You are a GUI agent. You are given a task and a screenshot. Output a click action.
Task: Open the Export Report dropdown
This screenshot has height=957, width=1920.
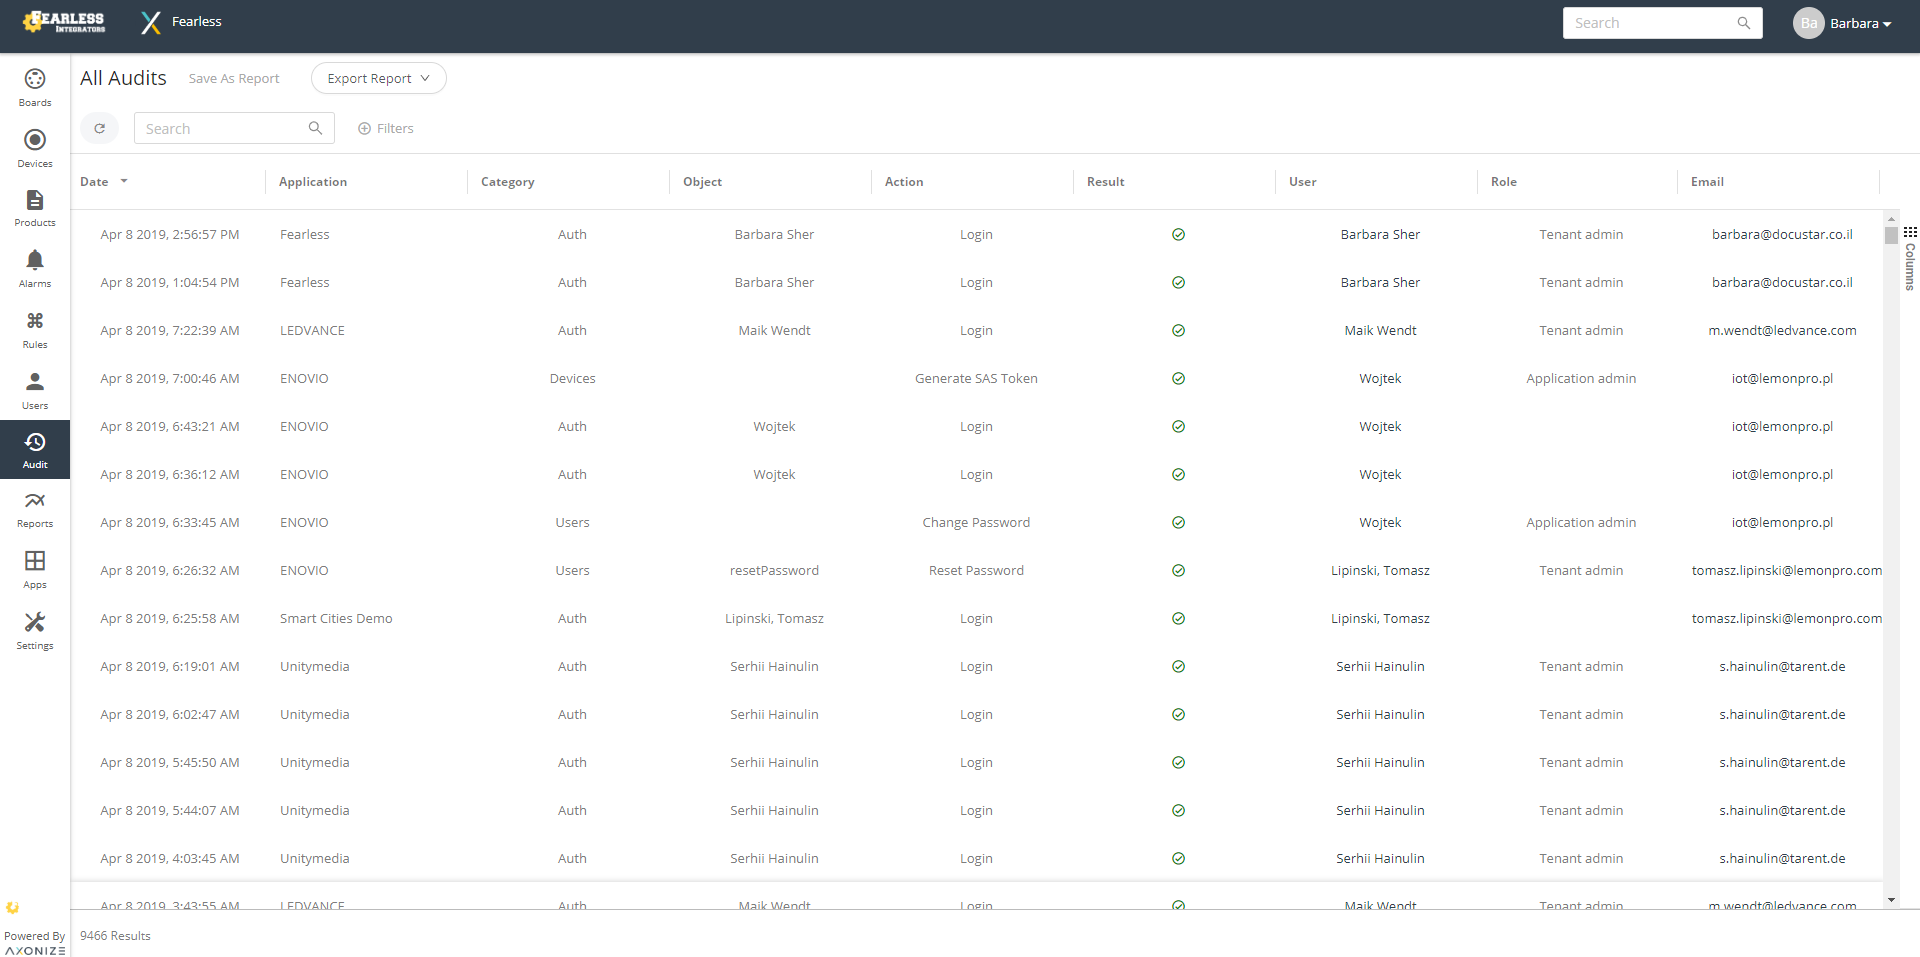click(378, 78)
